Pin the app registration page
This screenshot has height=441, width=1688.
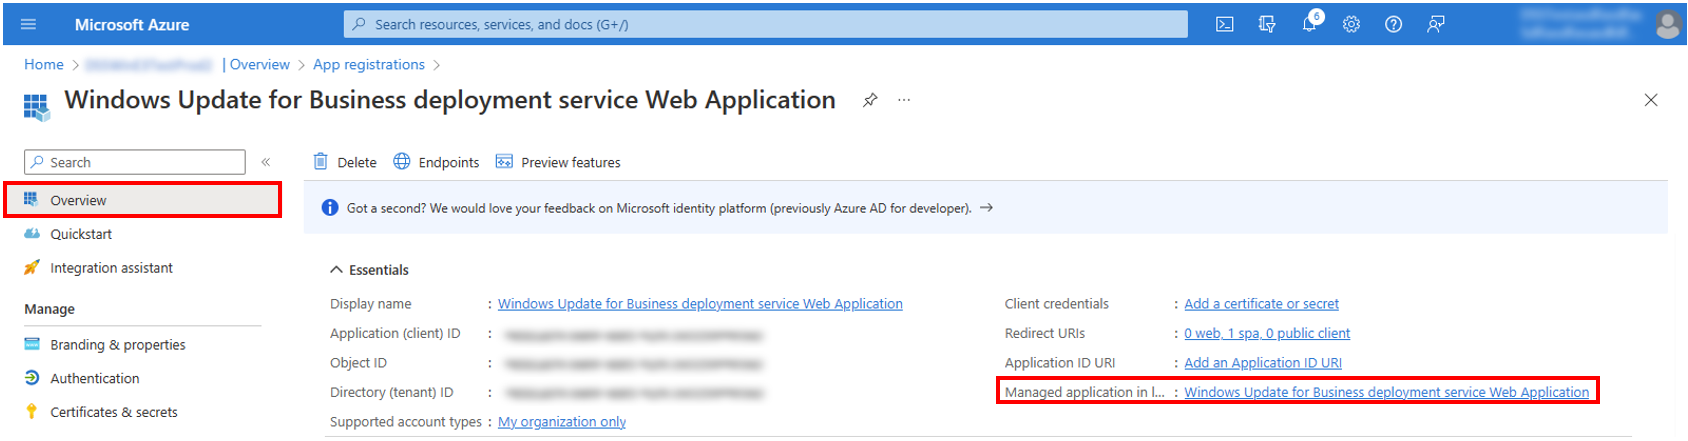(x=870, y=100)
